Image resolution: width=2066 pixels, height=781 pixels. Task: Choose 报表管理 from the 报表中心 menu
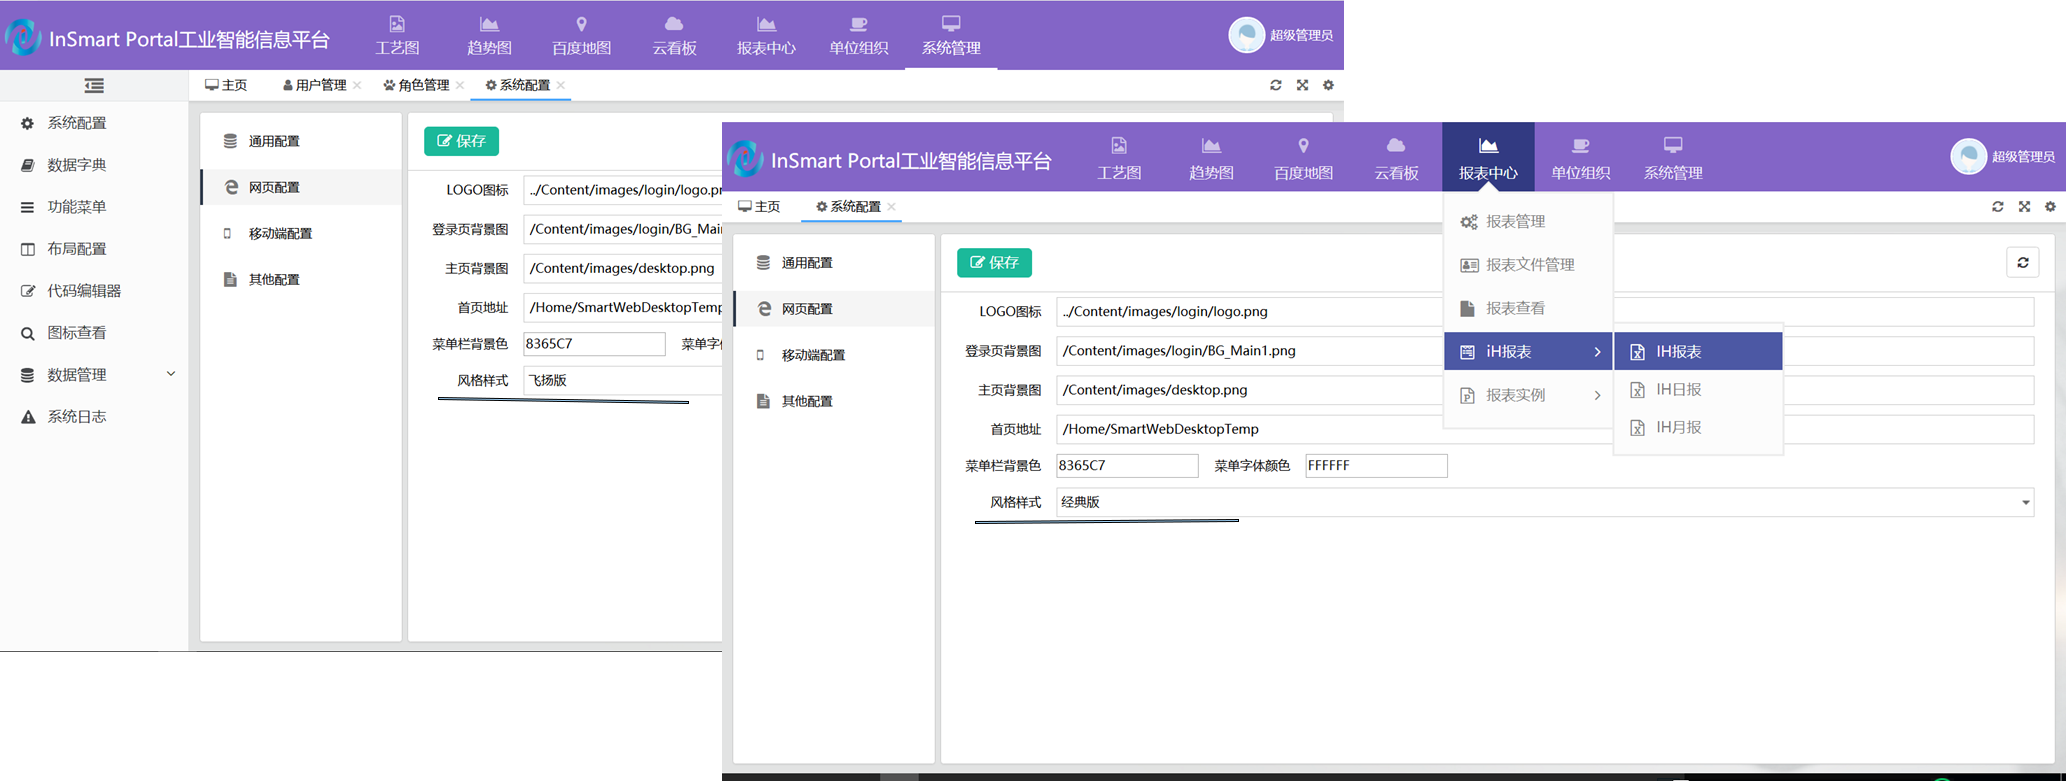pyautogui.click(x=1528, y=222)
